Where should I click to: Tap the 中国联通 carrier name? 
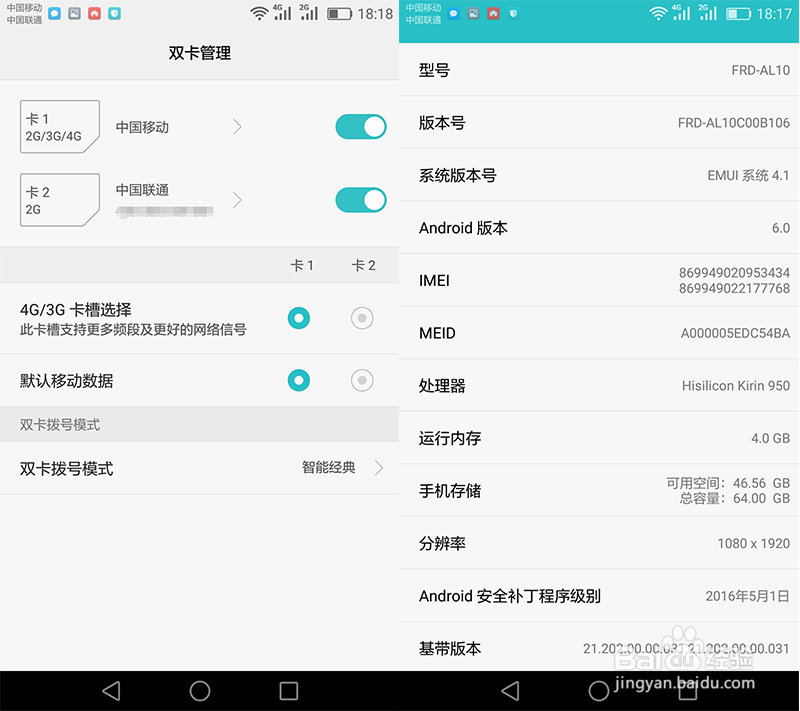pyautogui.click(x=142, y=190)
